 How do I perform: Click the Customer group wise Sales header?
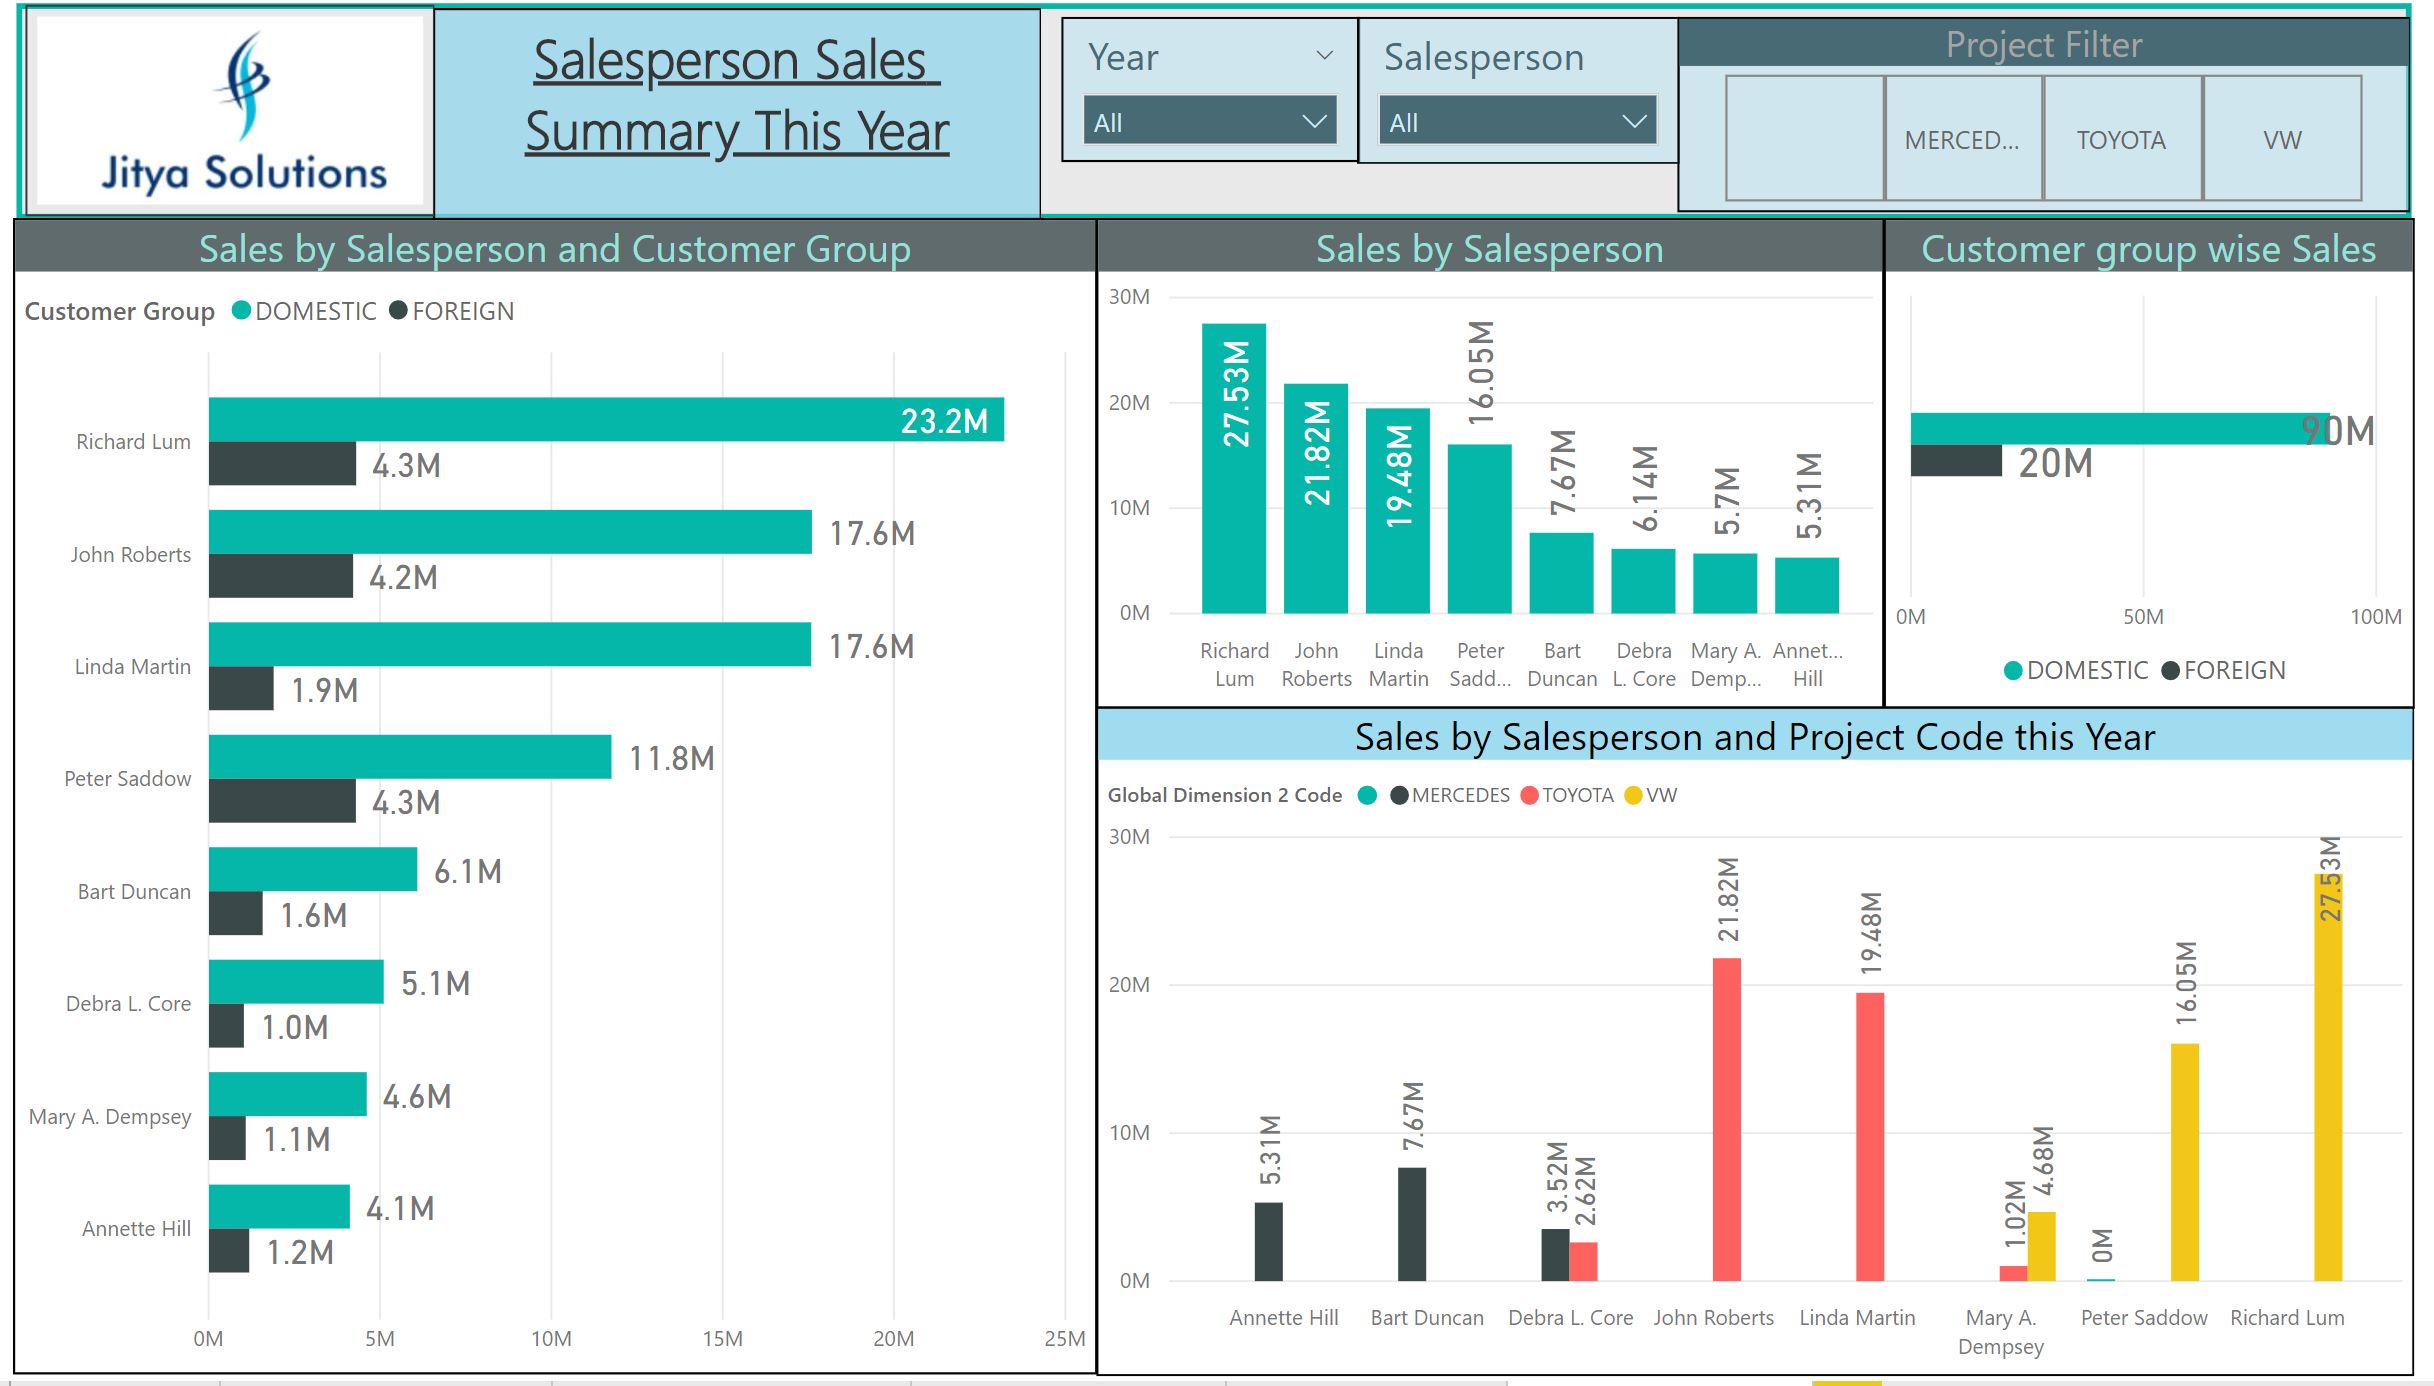click(x=2149, y=248)
